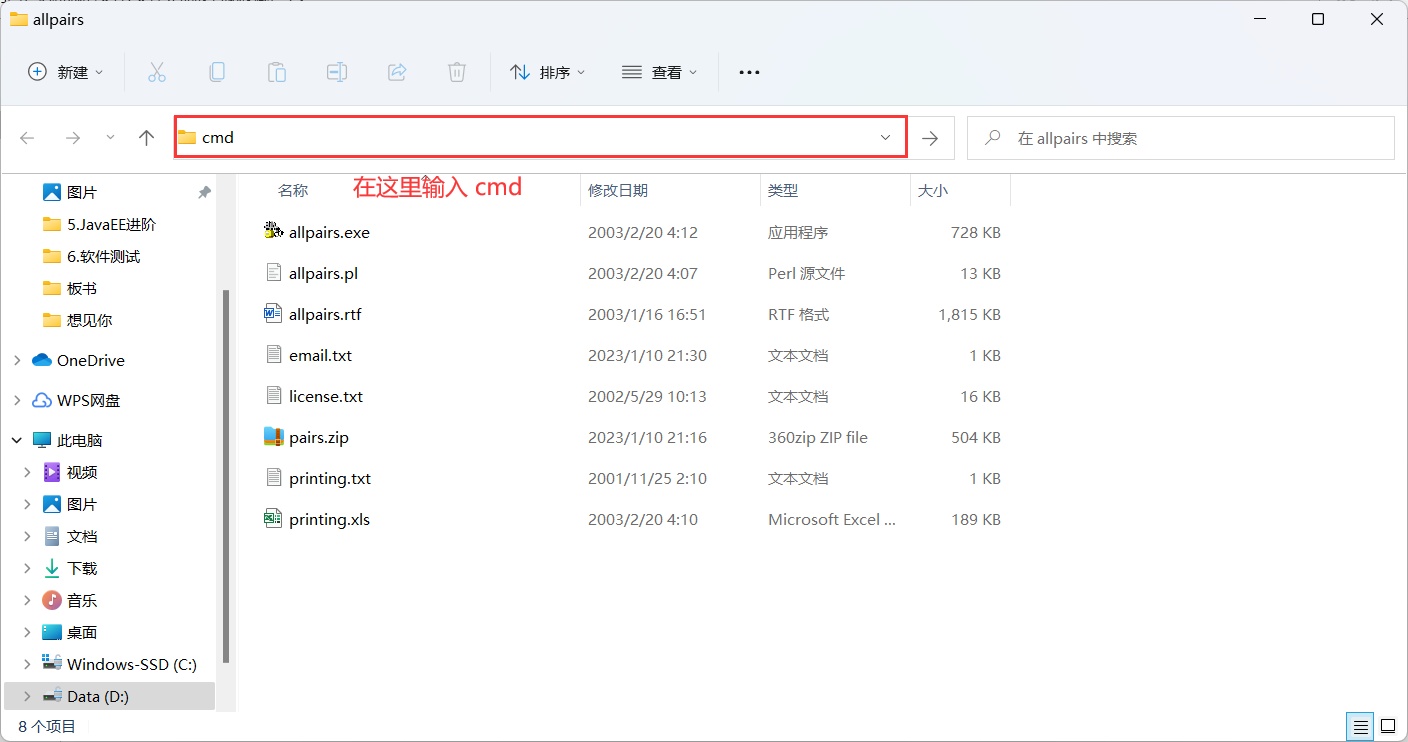Switch to large thumbnails view in status bar

[x=1388, y=726]
